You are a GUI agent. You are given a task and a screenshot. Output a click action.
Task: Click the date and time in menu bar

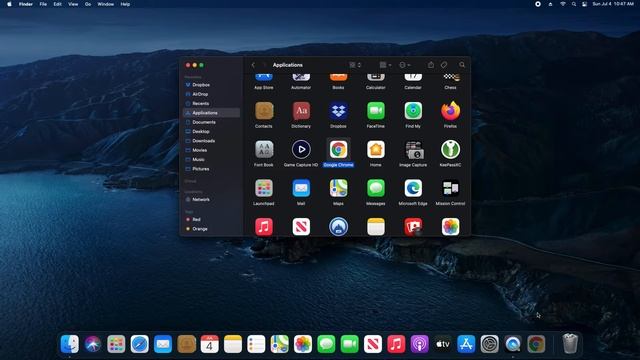click(x=613, y=4)
